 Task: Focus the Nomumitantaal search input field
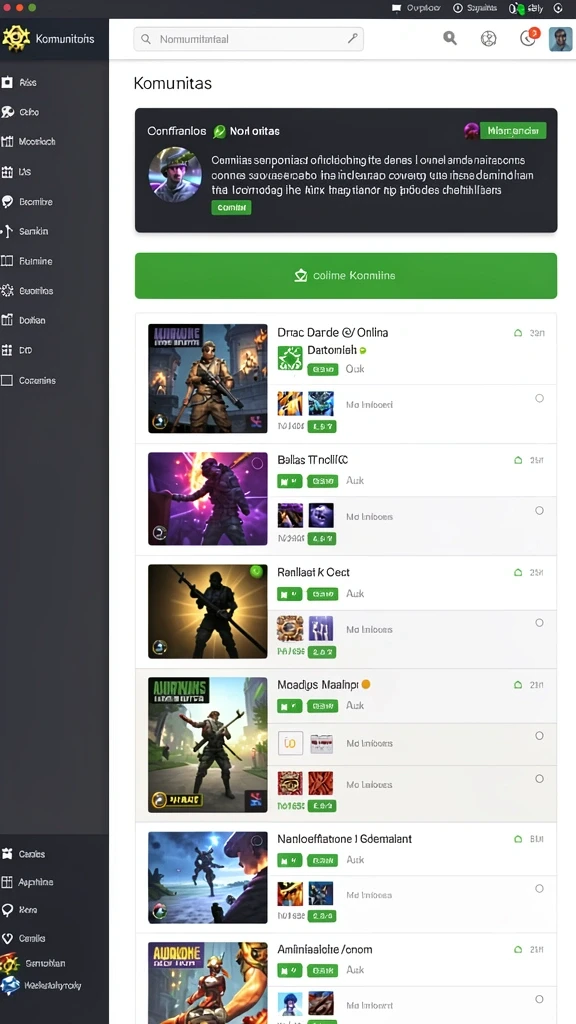tap(248, 39)
